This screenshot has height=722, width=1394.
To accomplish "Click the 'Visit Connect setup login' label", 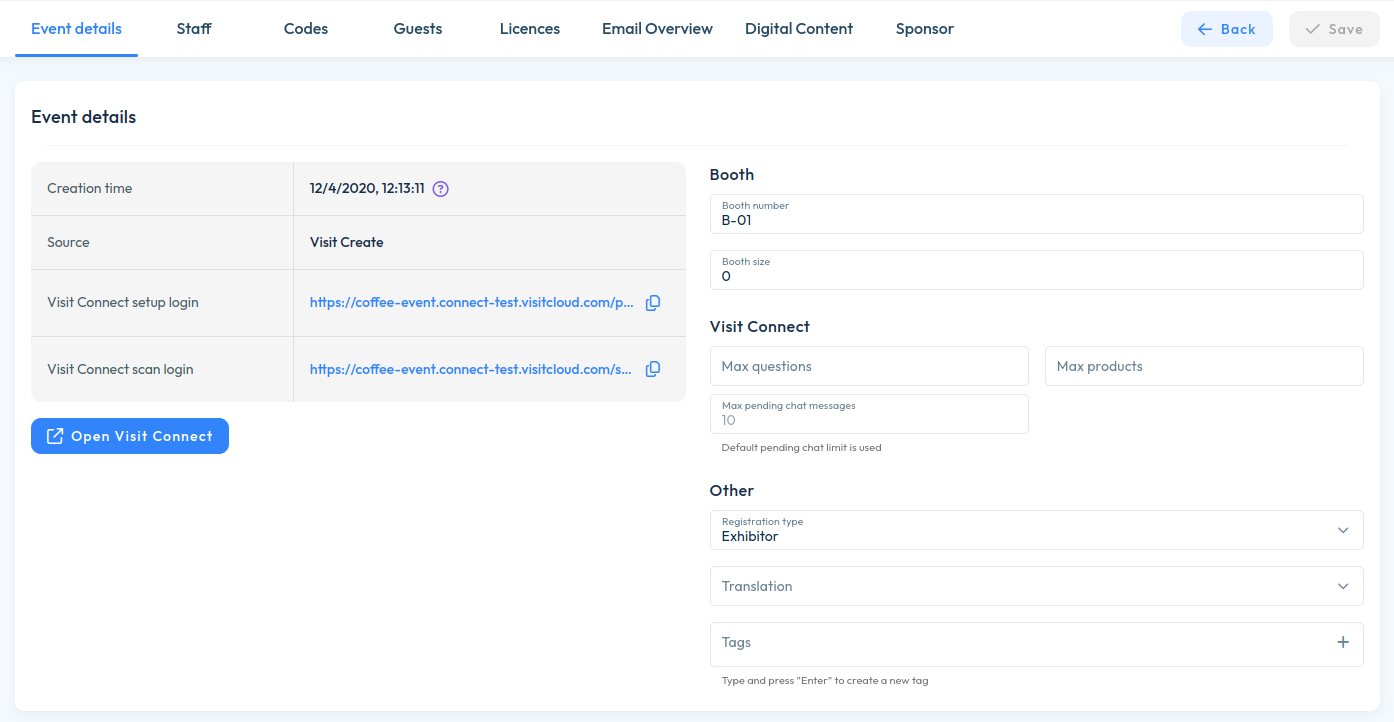I will (123, 303).
